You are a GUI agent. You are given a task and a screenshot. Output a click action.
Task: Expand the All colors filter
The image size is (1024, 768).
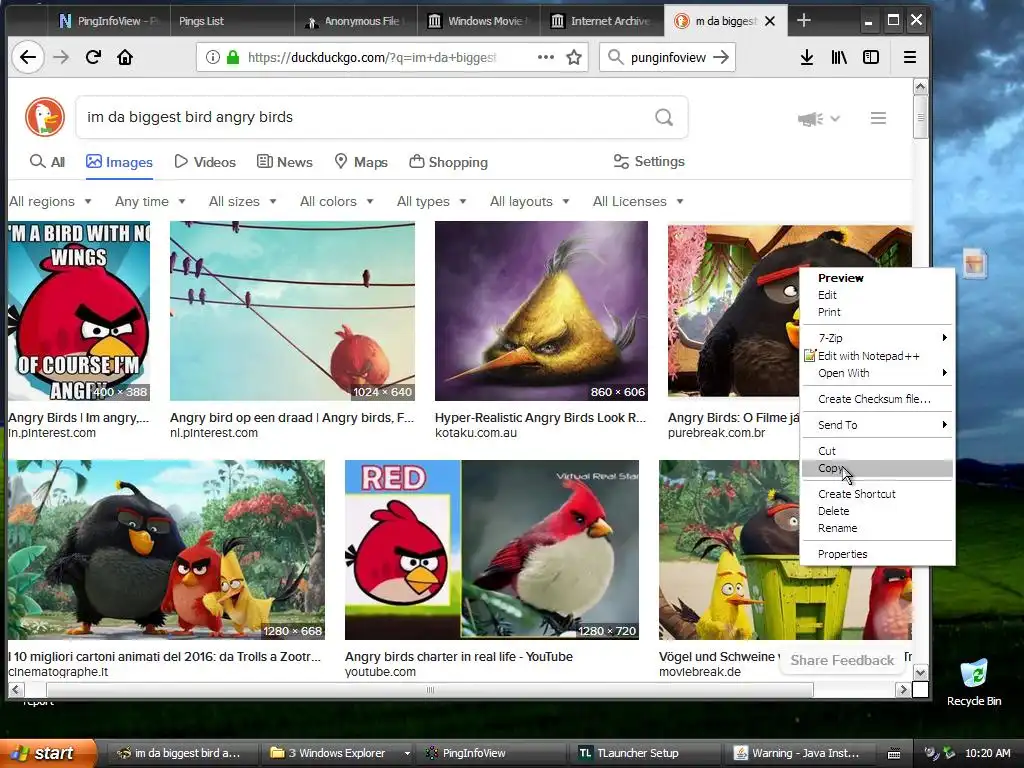coord(336,201)
